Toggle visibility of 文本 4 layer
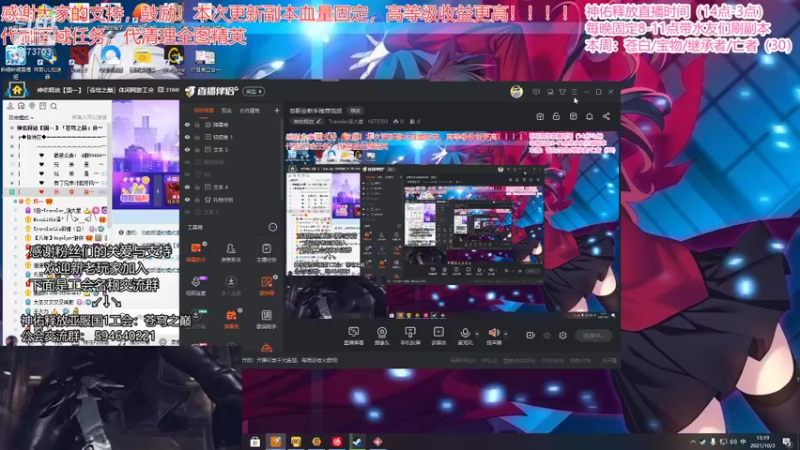 [x=187, y=187]
